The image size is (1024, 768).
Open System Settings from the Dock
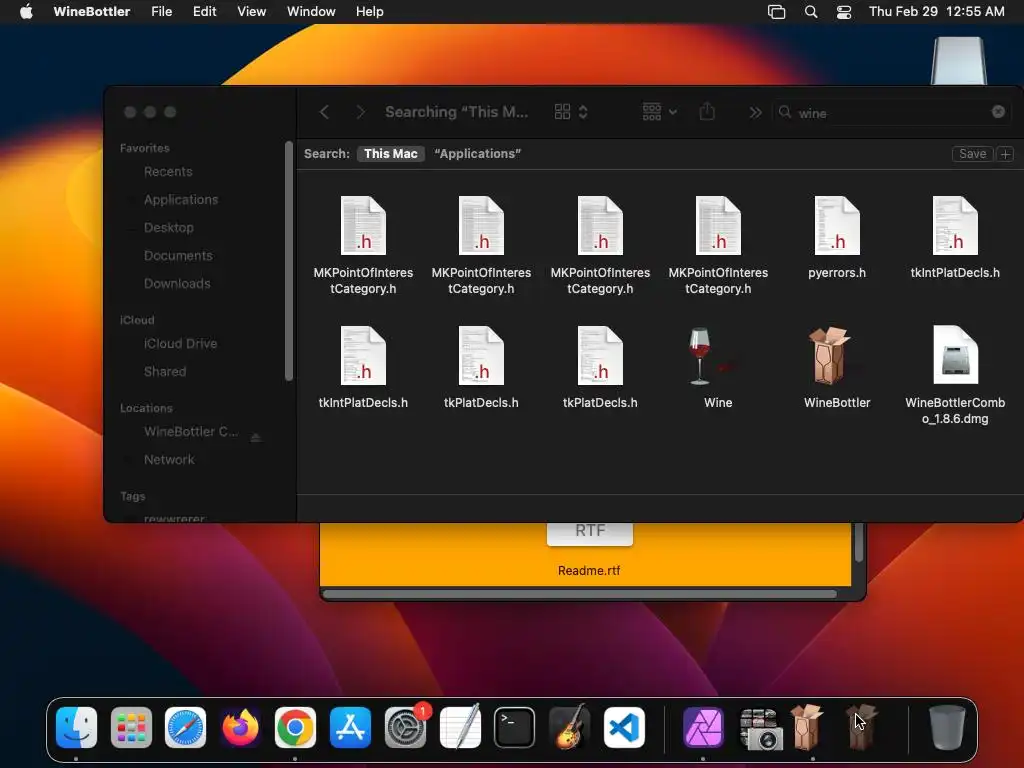(x=406, y=727)
